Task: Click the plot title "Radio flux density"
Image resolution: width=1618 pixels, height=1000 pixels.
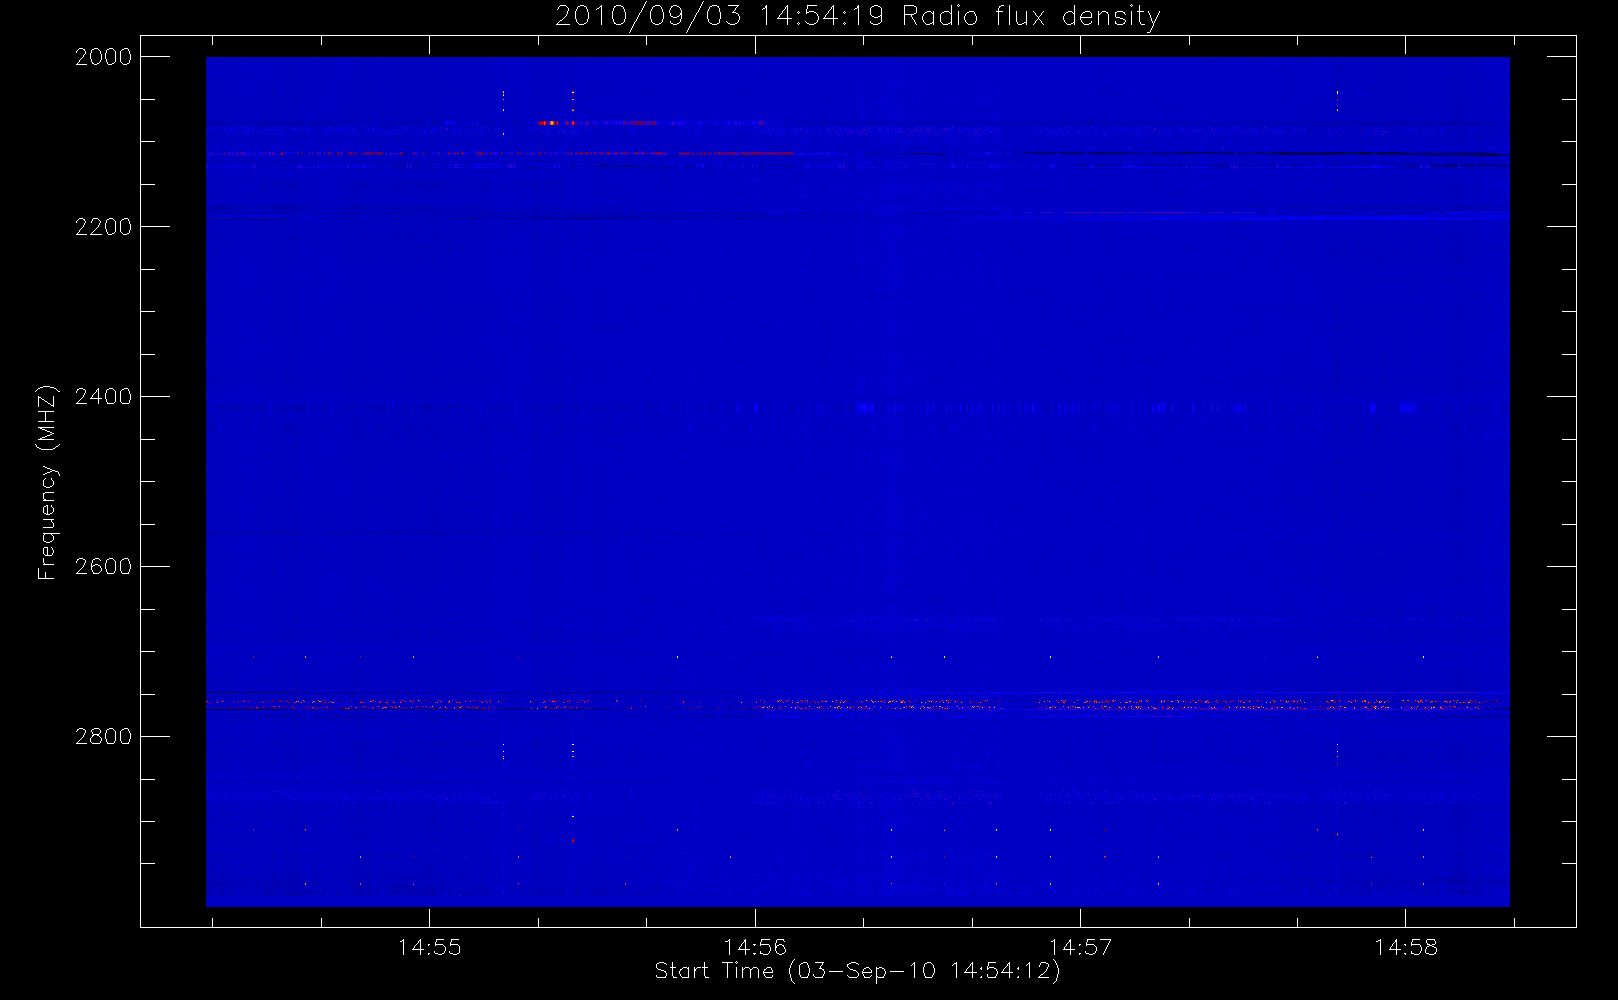Action: click(x=1031, y=17)
